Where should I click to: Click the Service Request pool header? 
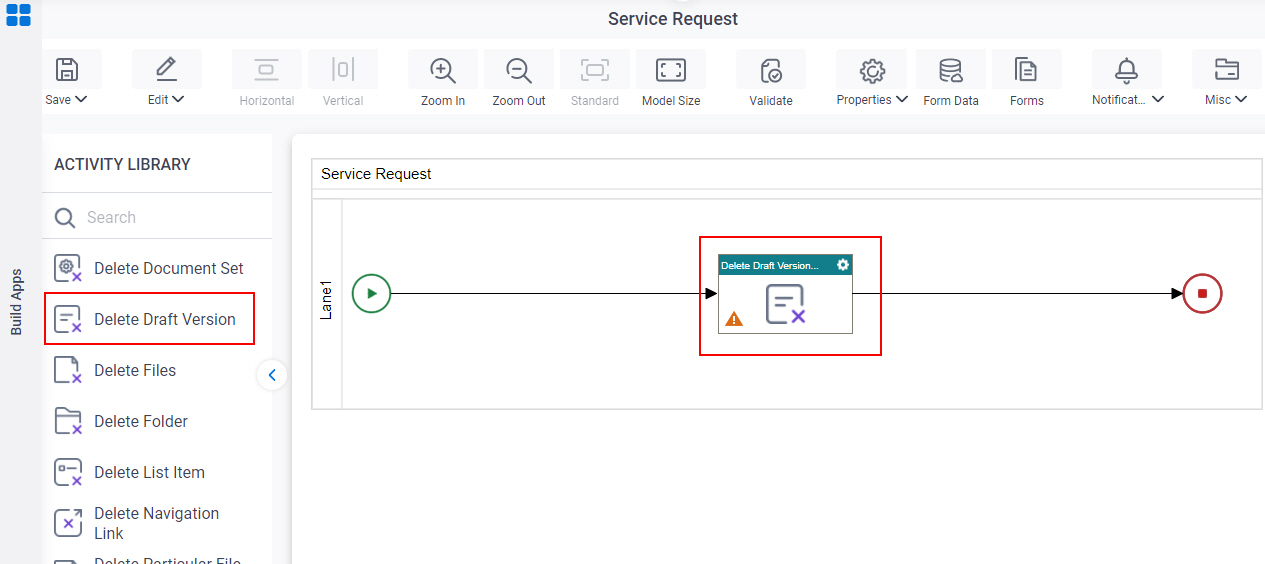(x=376, y=174)
